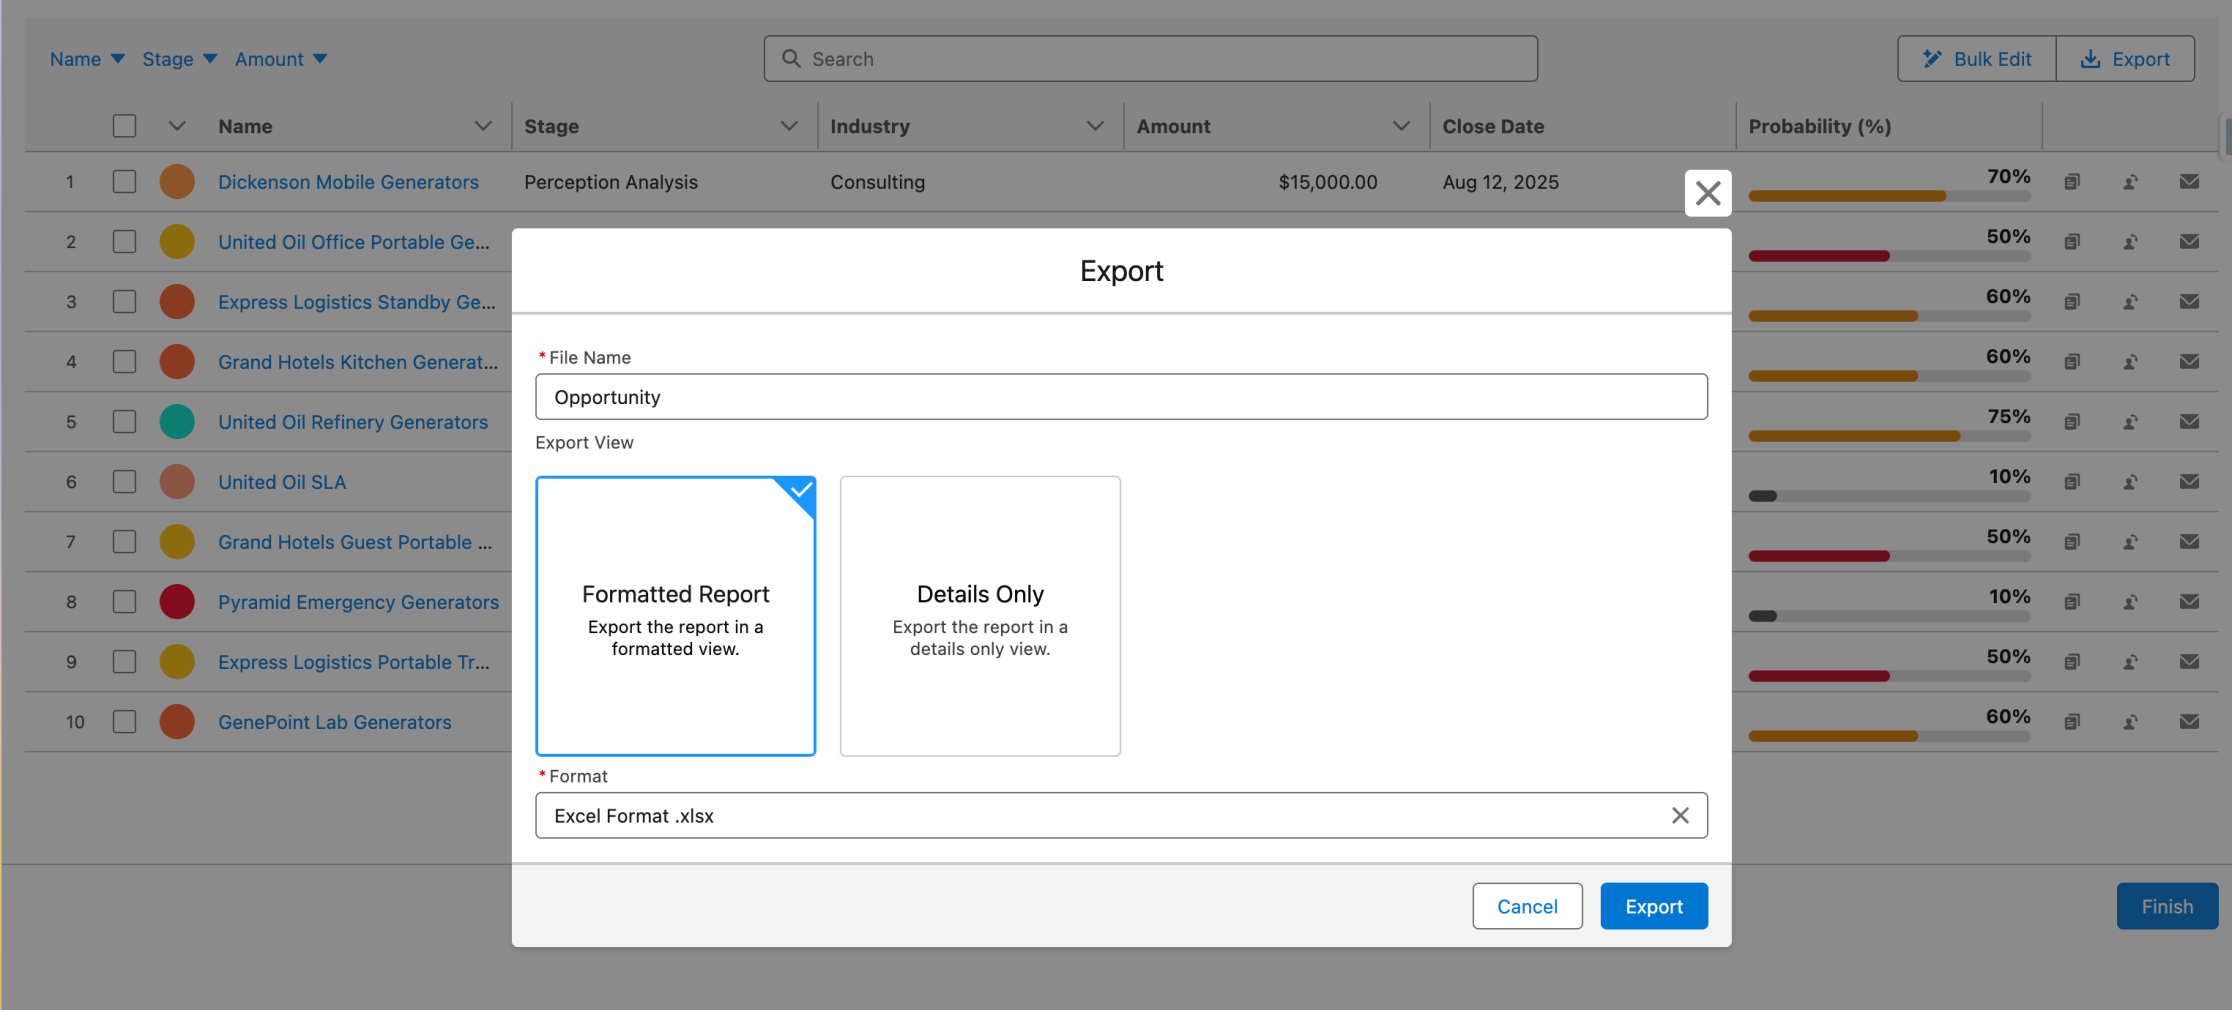The height and width of the screenshot is (1010, 2232).
Task: Click Cancel in the Export dialog
Action: pos(1527,906)
